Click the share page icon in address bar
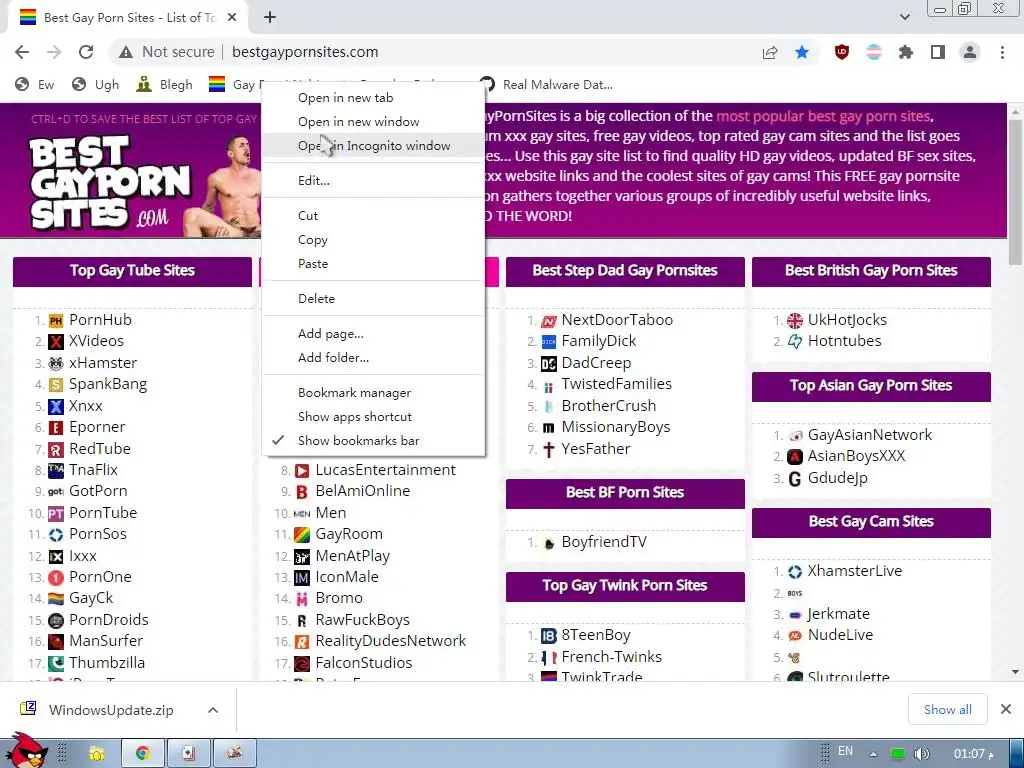Image resolution: width=1024 pixels, height=768 pixels. tap(770, 52)
